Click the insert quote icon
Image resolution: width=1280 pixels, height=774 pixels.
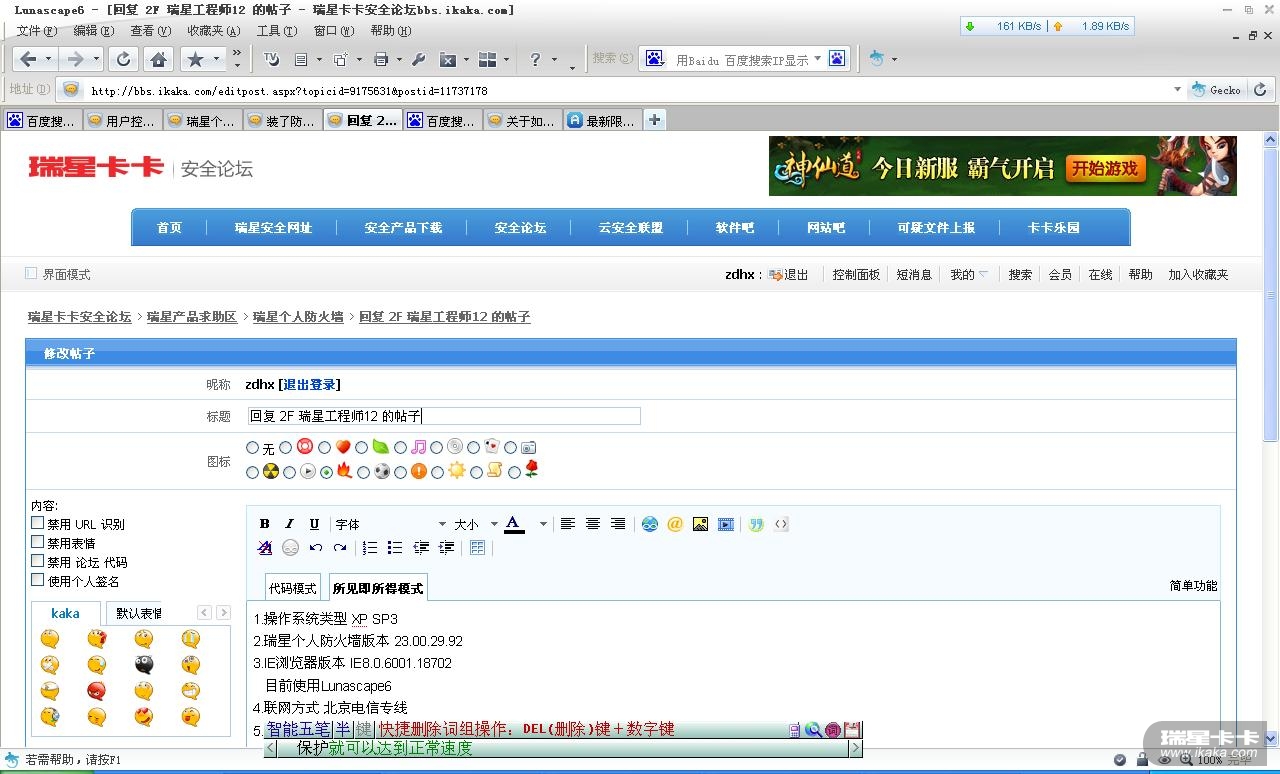pyautogui.click(x=756, y=524)
